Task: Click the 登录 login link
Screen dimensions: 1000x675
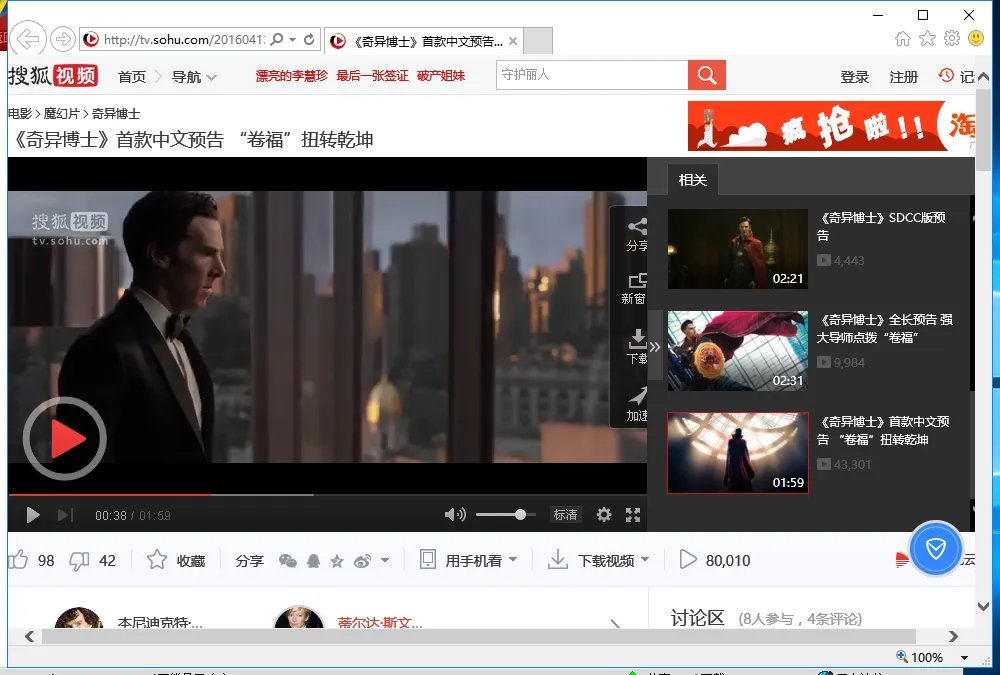Action: pos(855,77)
